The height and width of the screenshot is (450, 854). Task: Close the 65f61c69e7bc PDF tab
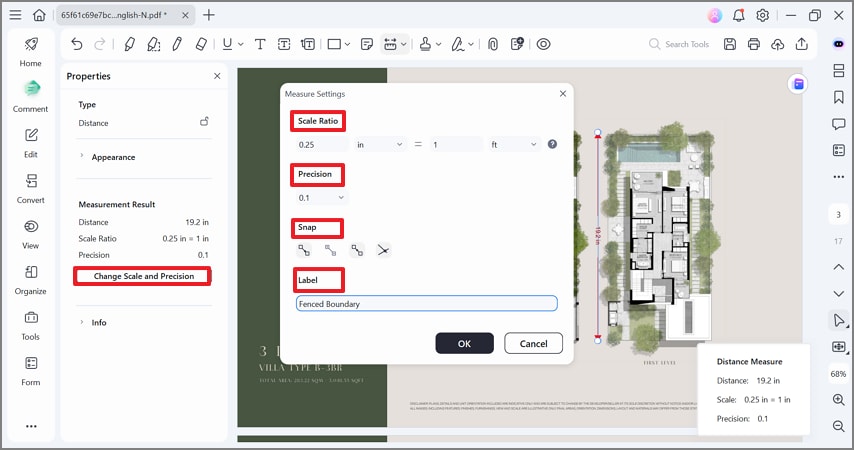(x=185, y=15)
